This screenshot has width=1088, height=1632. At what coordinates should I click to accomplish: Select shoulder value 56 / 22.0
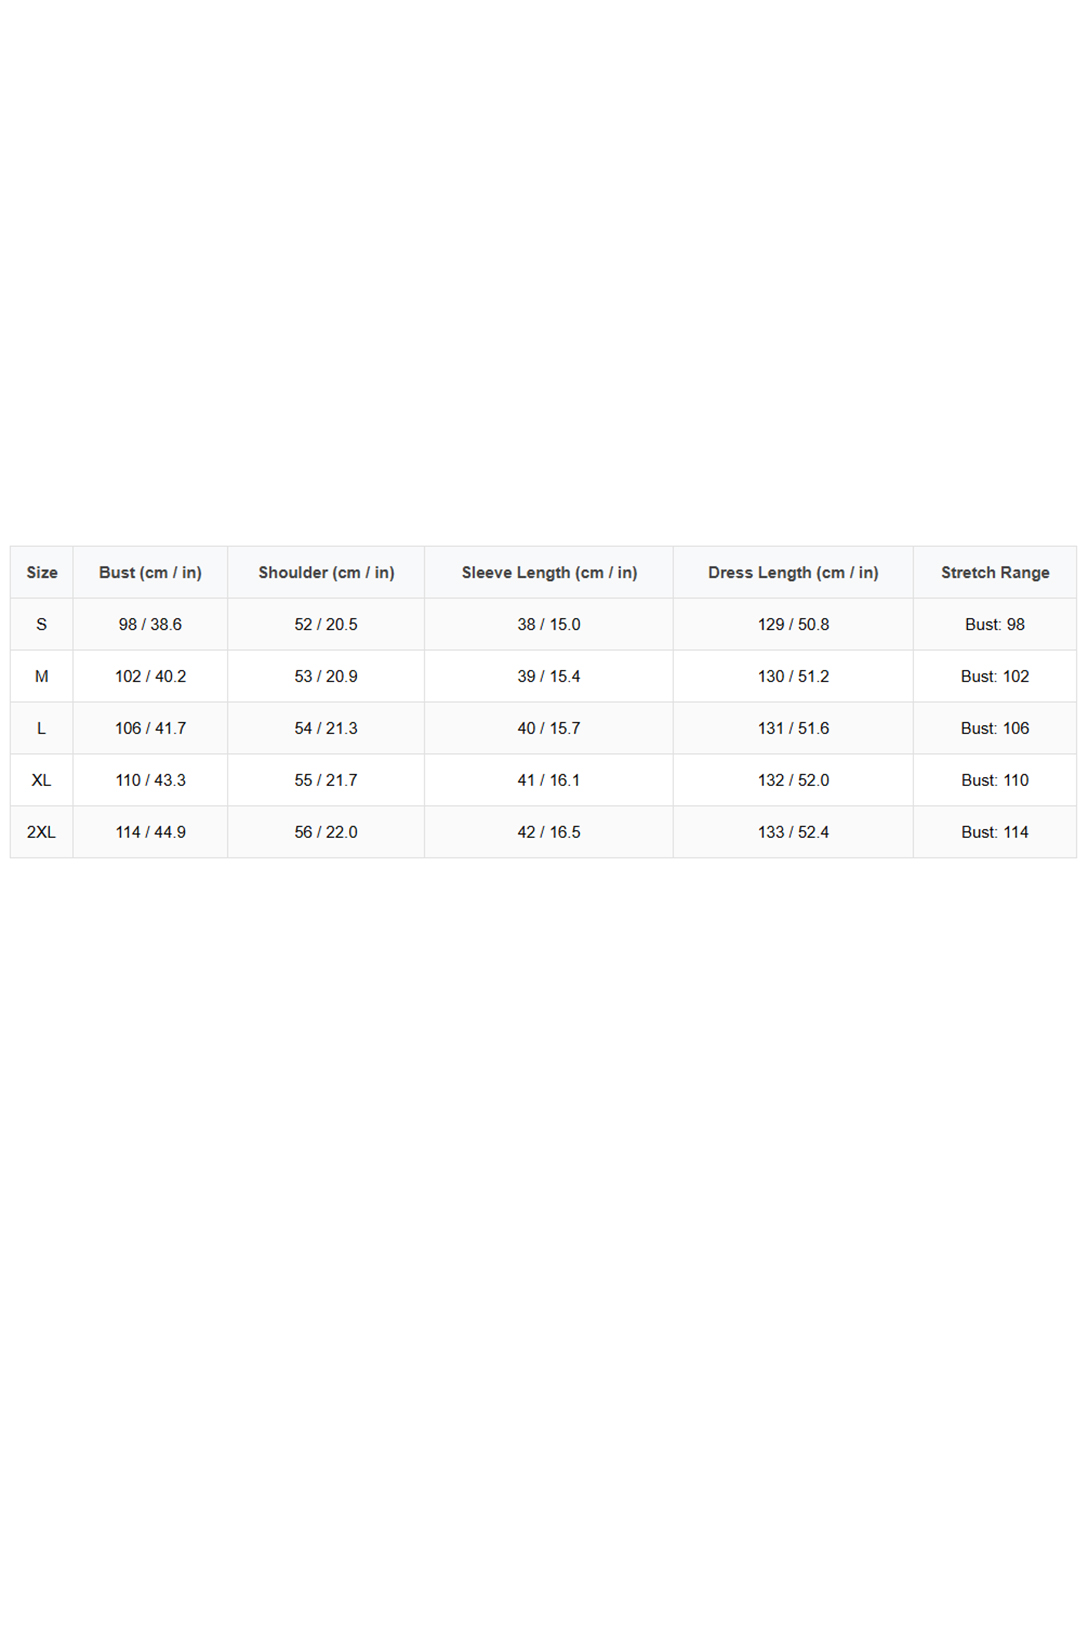click(326, 833)
